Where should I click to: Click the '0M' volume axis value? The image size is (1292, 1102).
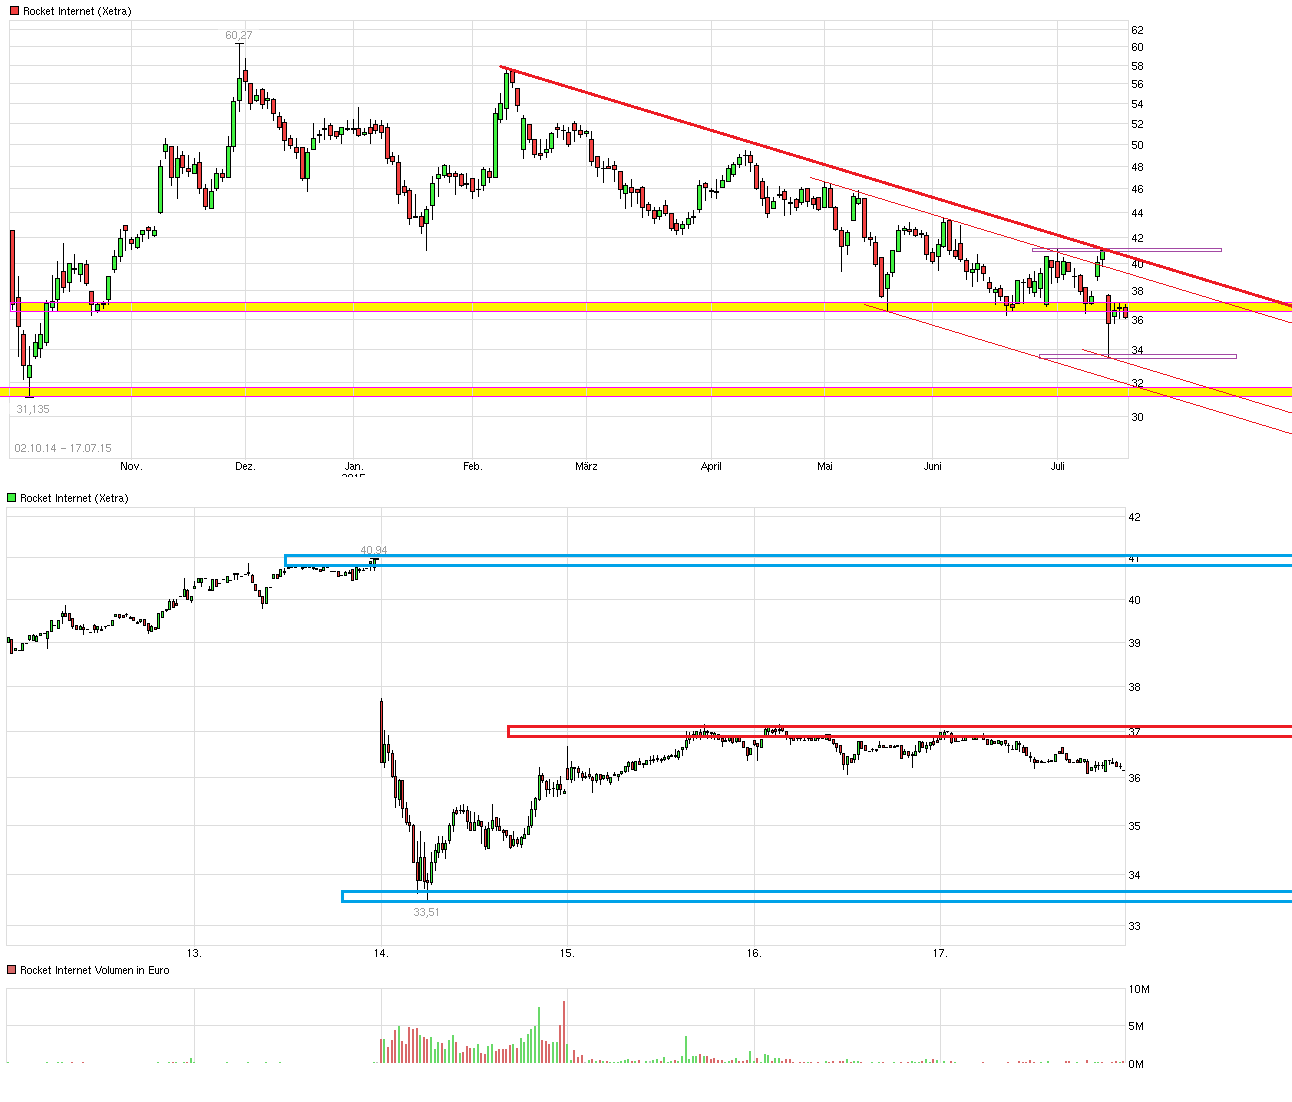point(1136,1064)
